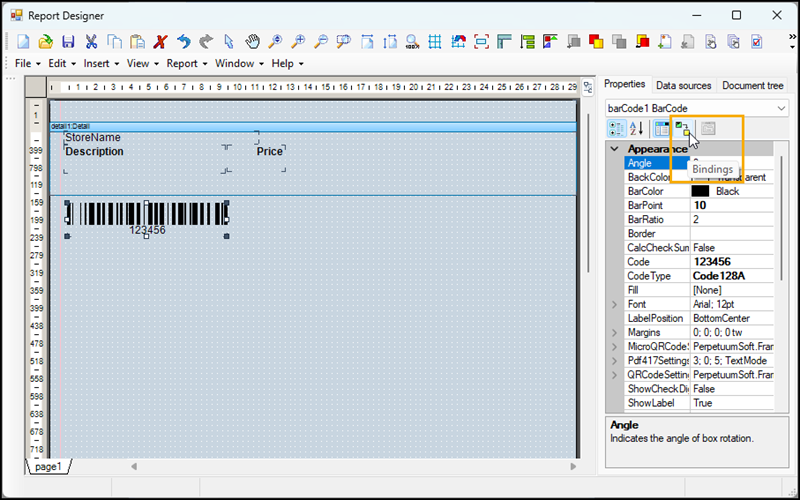Viewport: 800px width, 500px height.
Task: Expand the Margins property
Action: pos(614,332)
